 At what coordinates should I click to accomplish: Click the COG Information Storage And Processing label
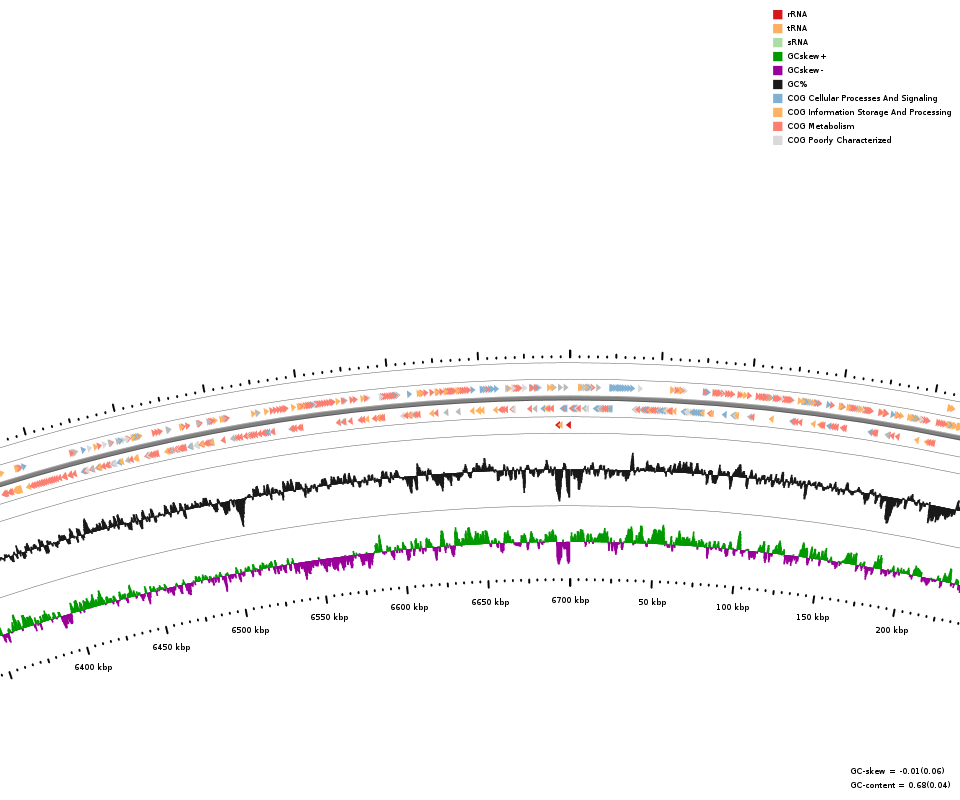pyautogui.click(x=869, y=113)
